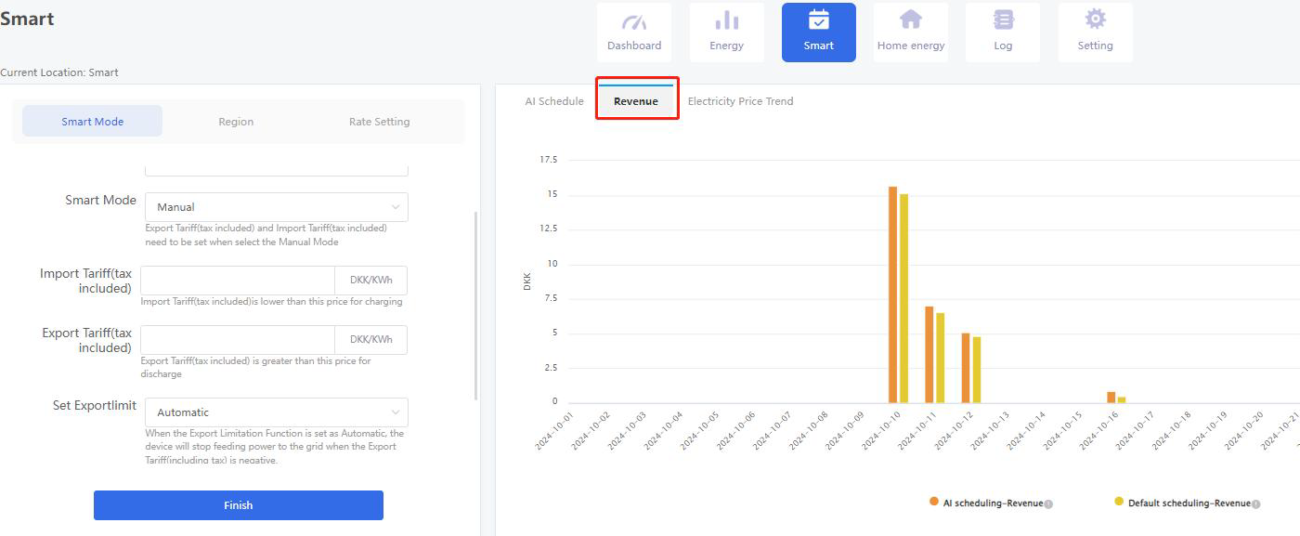Click info icon beside AI scheduling-Revenue legend
1300x536 pixels.
click(x=1048, y=504)
